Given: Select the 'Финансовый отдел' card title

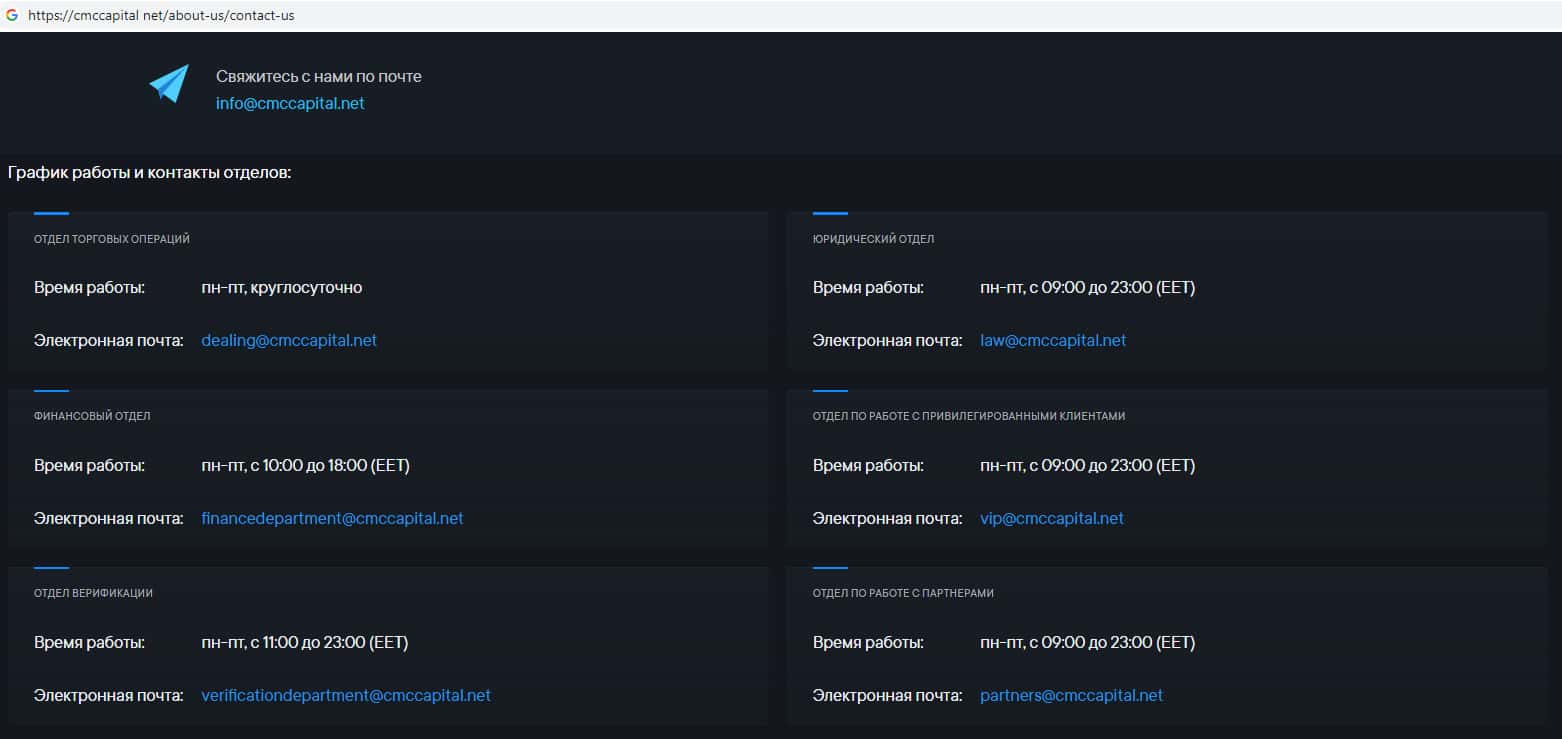Looking at the screenshot, I should pyautogui.click(x=92, y=416).
